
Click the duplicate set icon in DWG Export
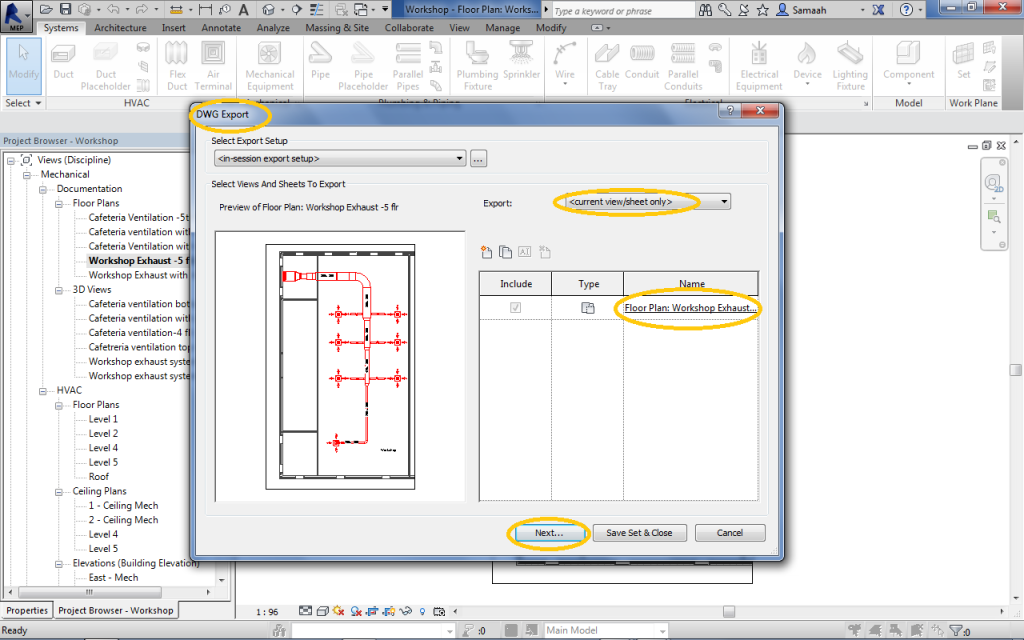505,252
